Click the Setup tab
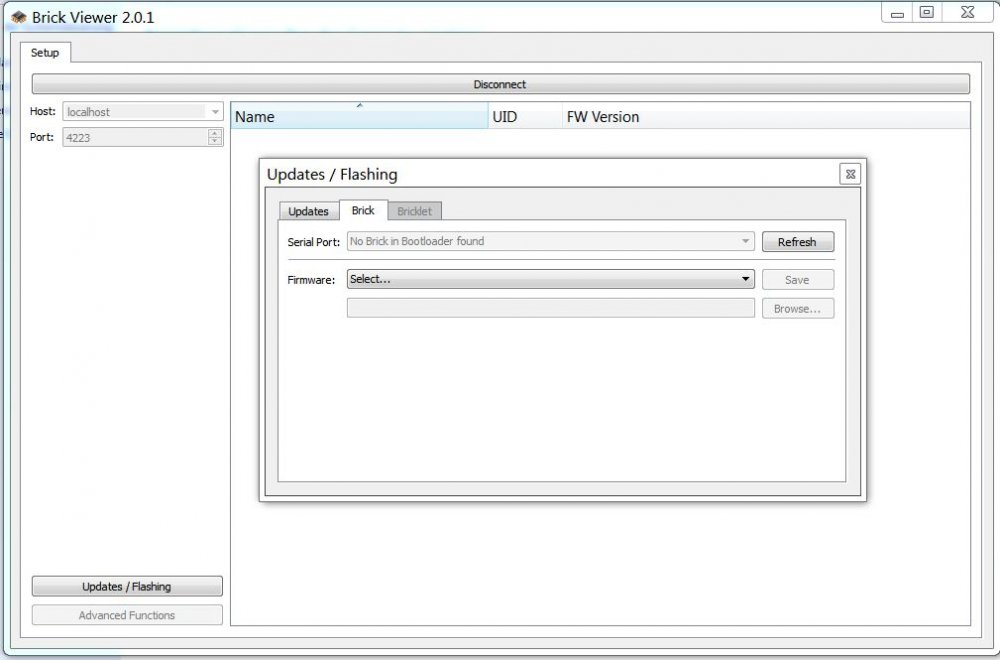The image size is (1000, 660). point(44,52)
